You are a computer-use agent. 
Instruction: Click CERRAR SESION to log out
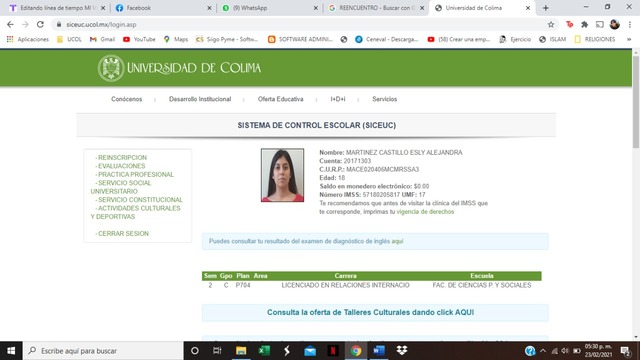click(x=123, y=234)
